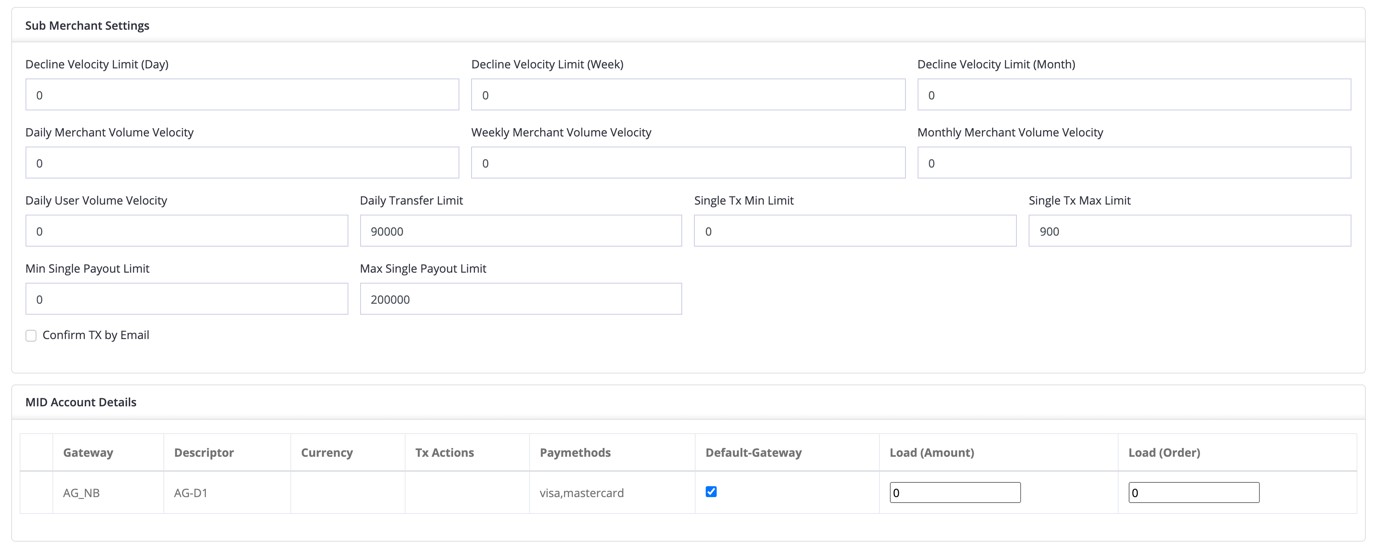Select the Single Tx Min Limit input

click(855, 231)
